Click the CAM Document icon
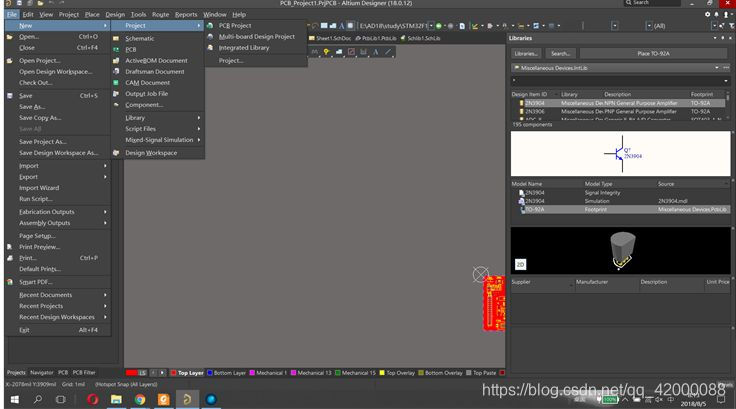The width and height of the screenshot is (736, 409). [x=116, y=82]
